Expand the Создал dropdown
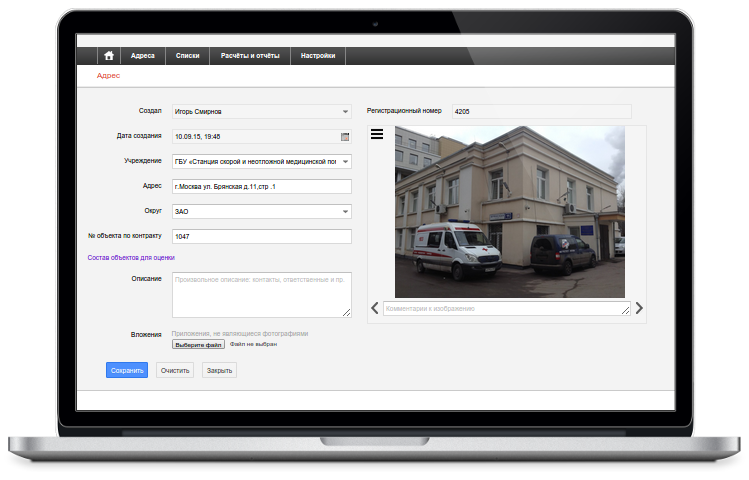 (x=345, y=111)
